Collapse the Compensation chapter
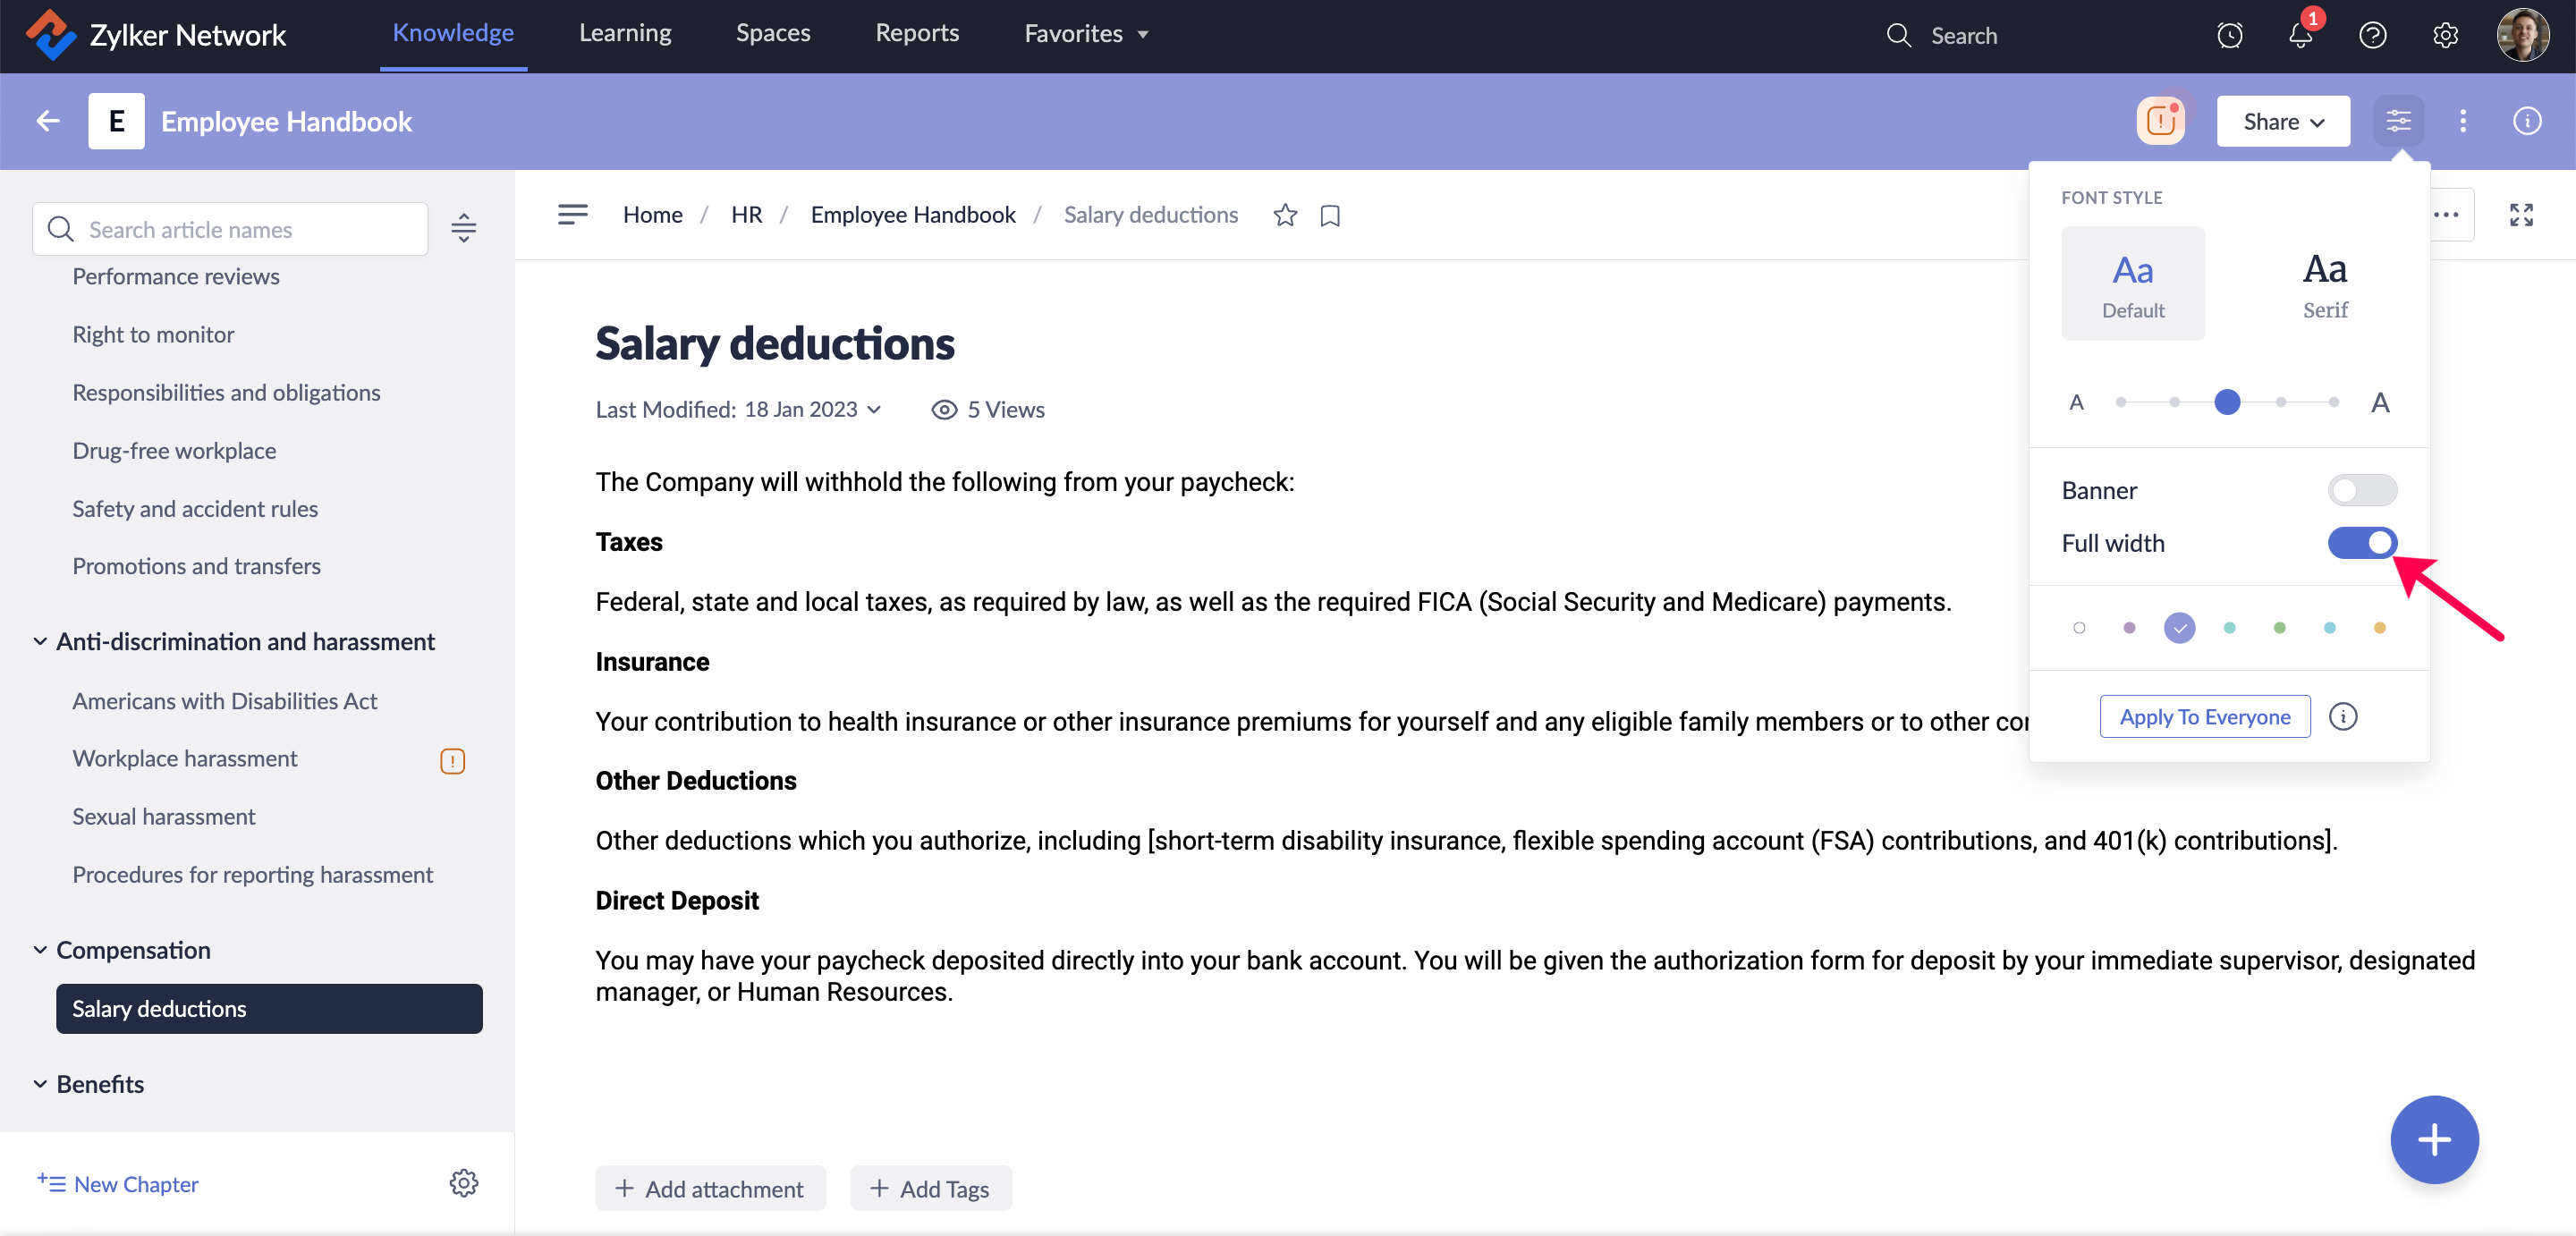The width and height of the screenshot is (2576, 1236). (40, 950)
